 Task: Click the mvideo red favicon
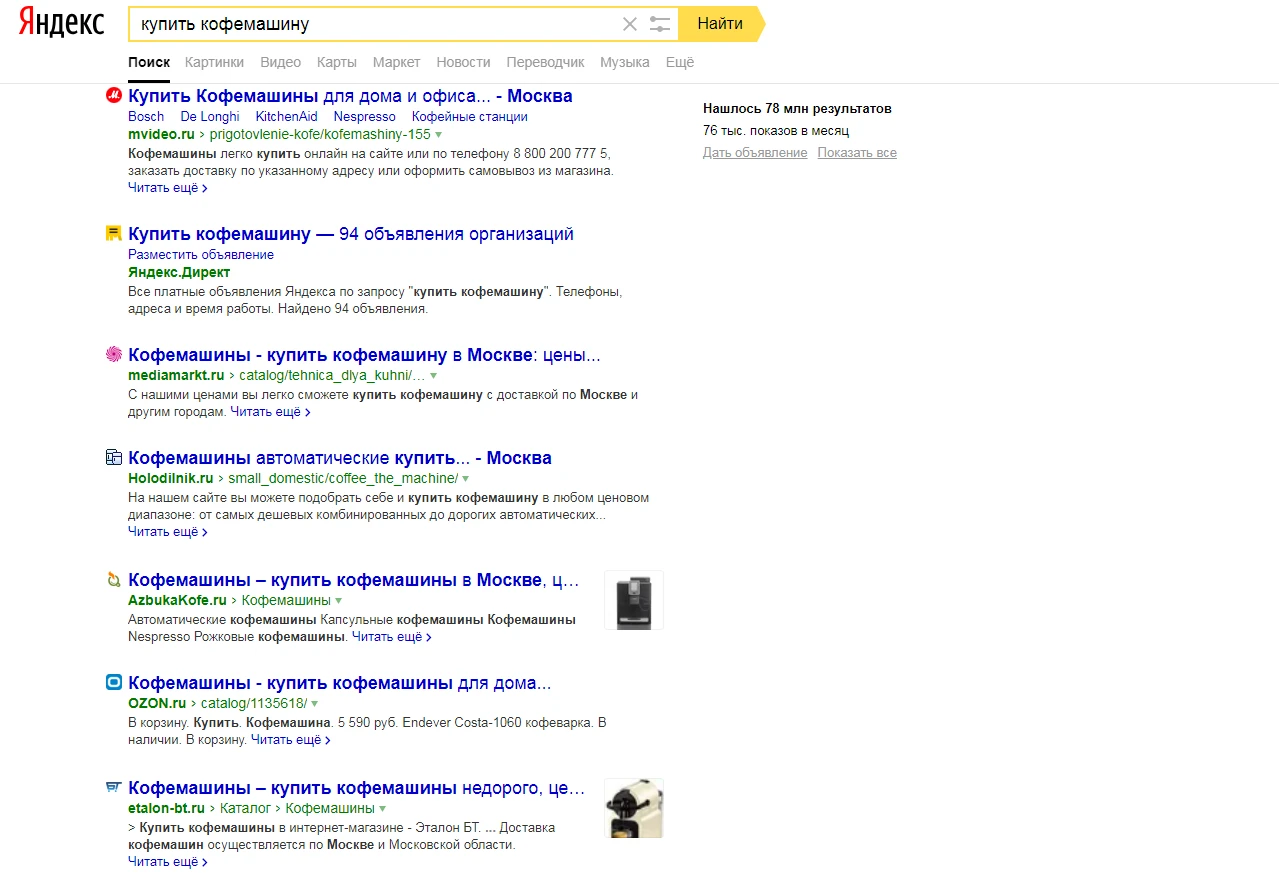[x=113, y=96]
